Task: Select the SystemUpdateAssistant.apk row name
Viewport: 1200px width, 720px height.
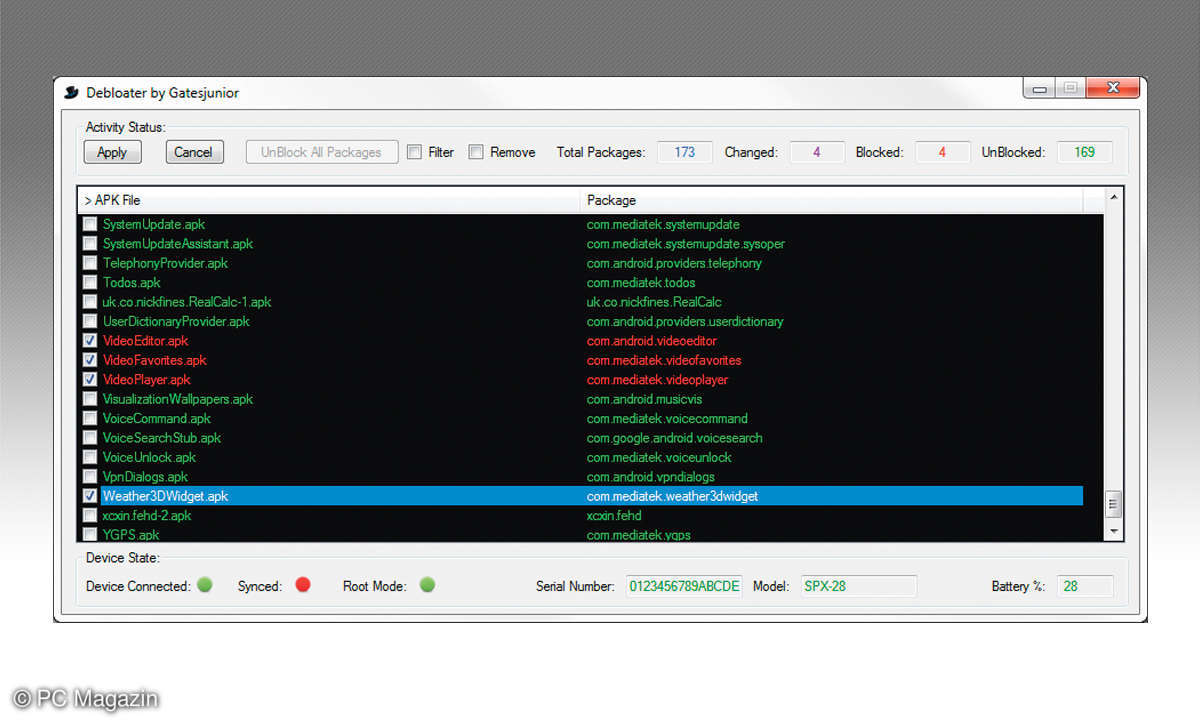Action: (x=178, y=244)
